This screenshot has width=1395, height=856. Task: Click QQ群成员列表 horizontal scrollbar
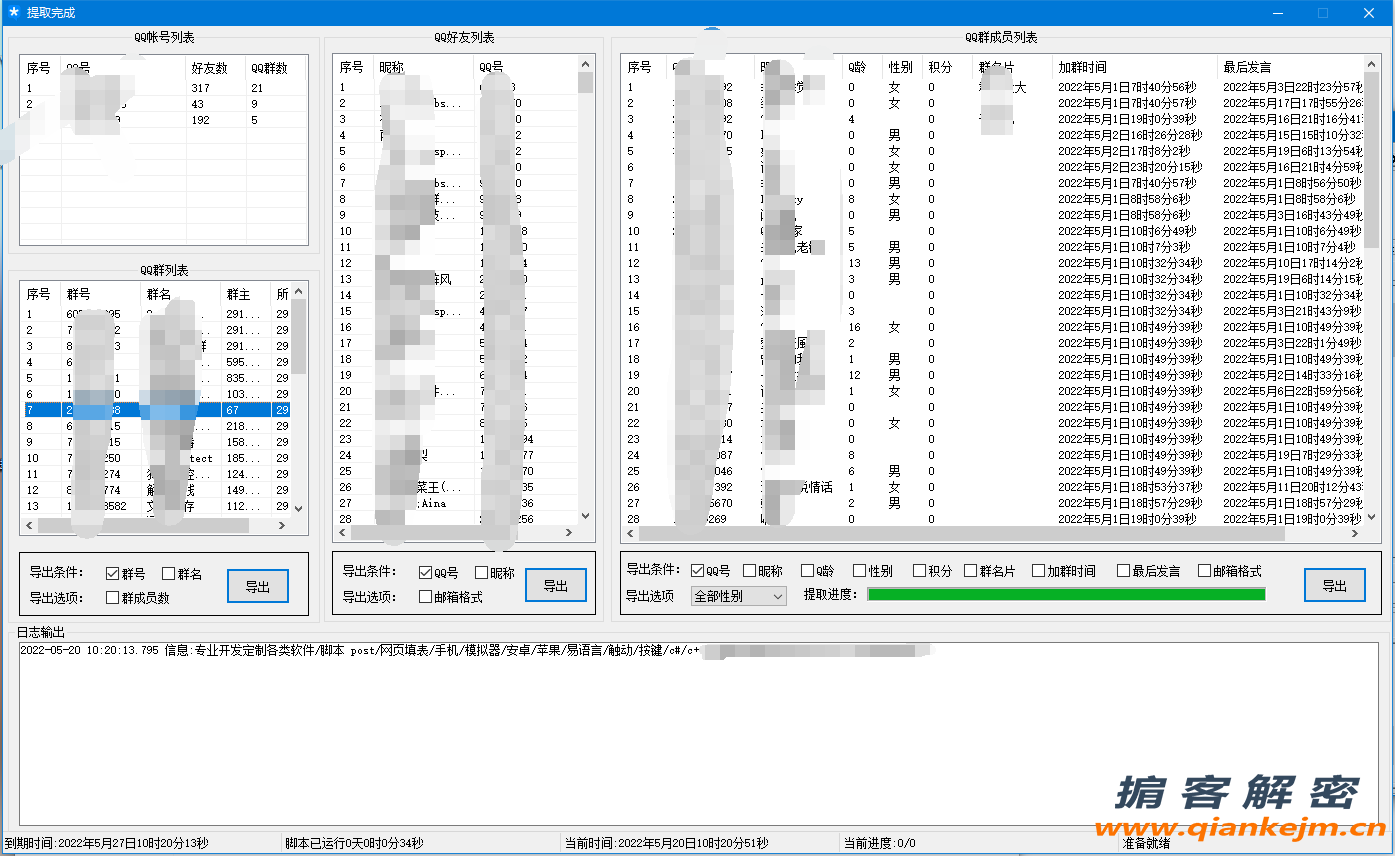[992, 533]
